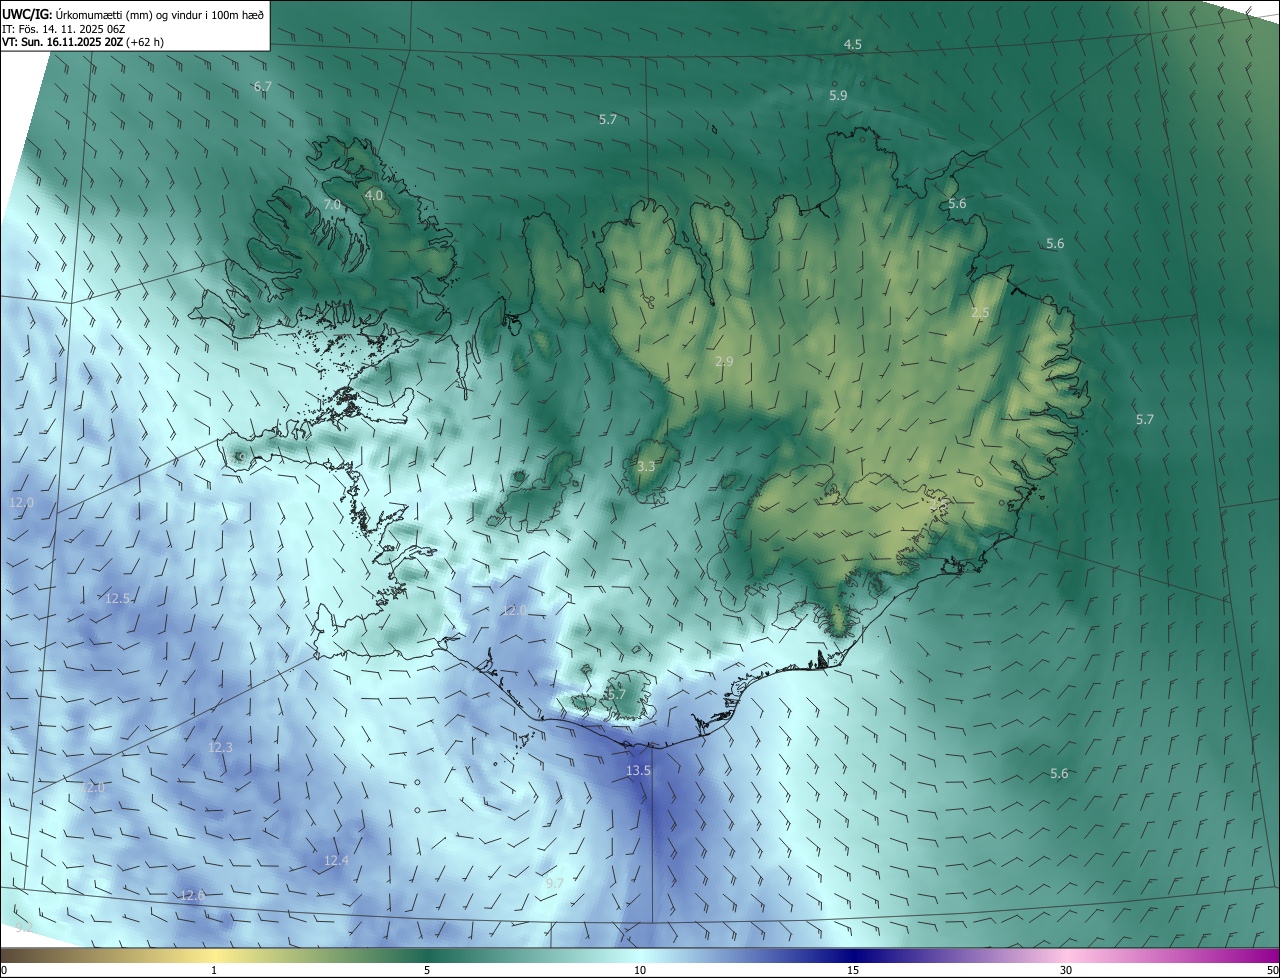1280x978 pixels.
Task: Select the 4.5 value label
Action: click(853, 45)
